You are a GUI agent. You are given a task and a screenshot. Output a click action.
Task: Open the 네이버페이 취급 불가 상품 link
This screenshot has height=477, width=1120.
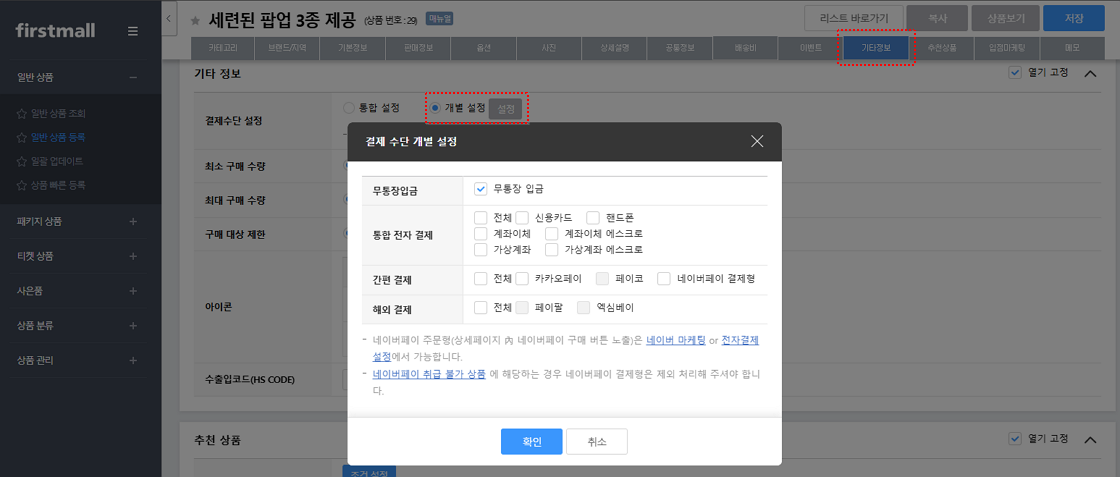click(x=429, y=373)
